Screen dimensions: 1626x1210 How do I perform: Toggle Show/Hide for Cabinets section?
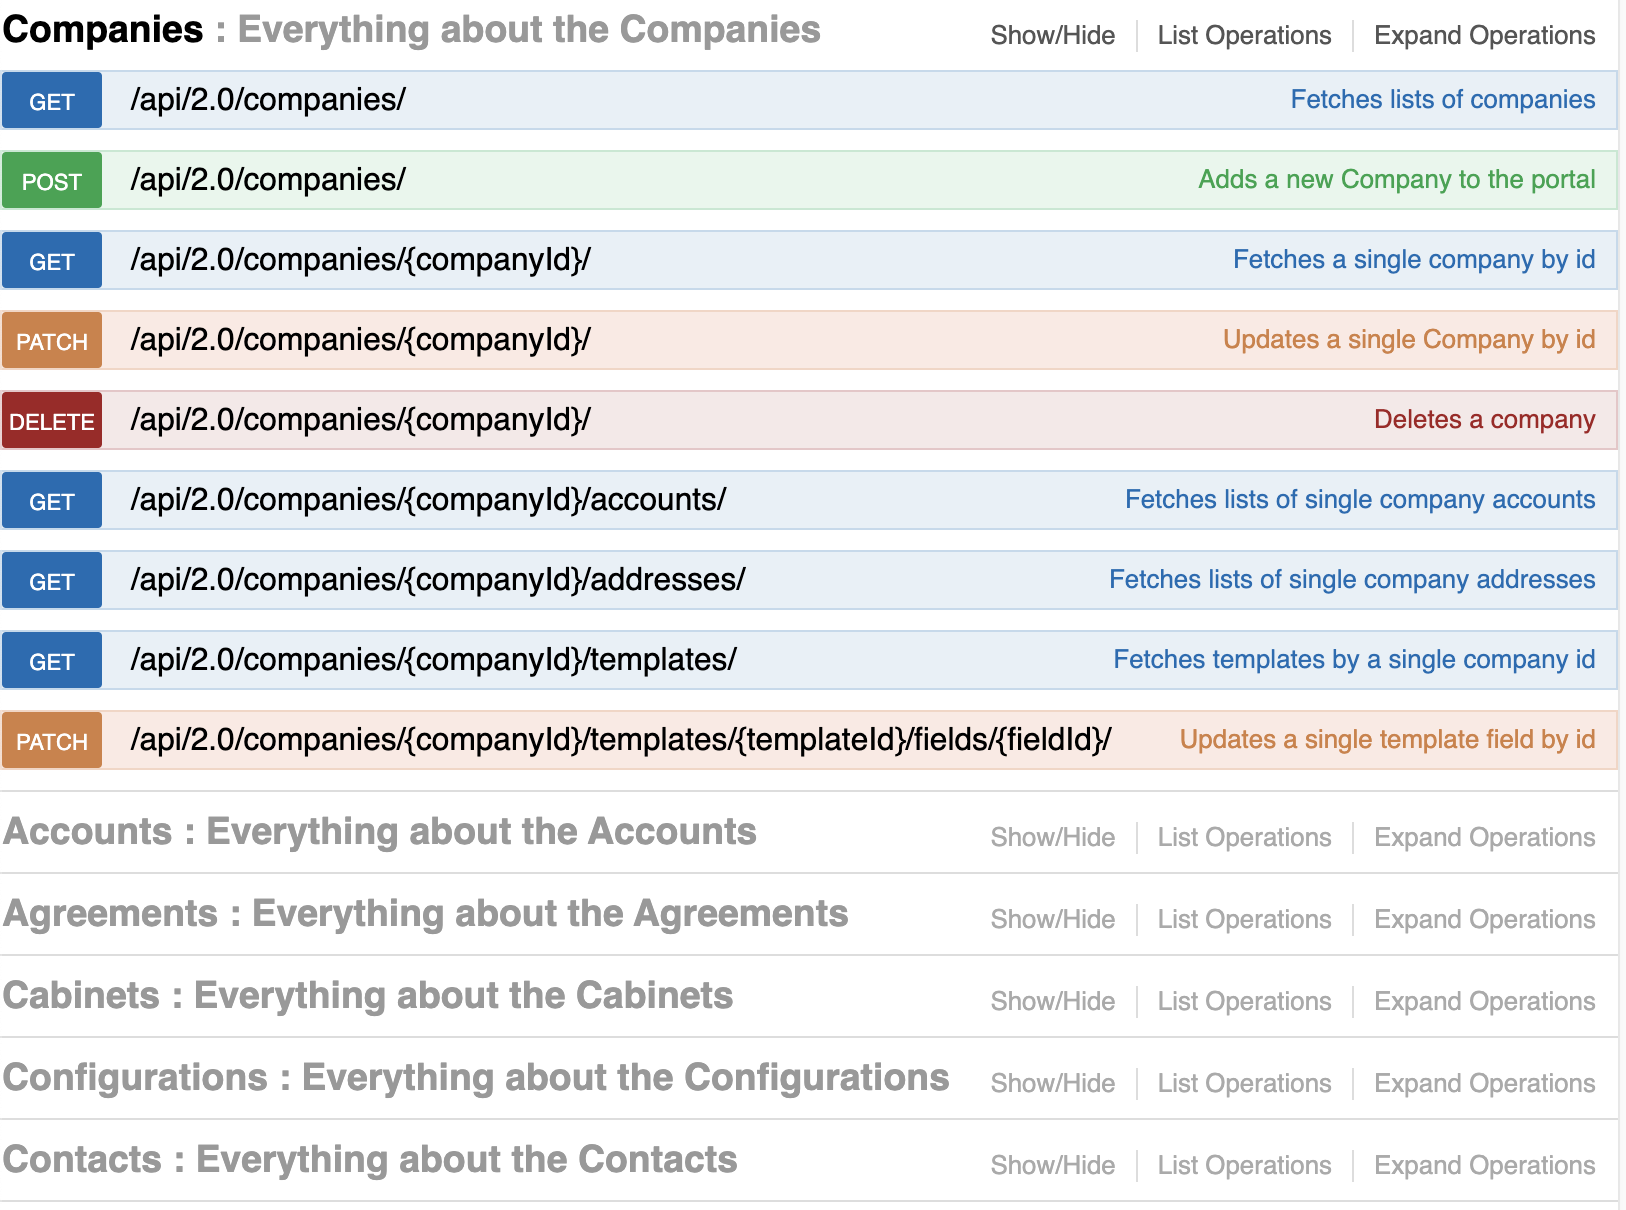1052,1002
